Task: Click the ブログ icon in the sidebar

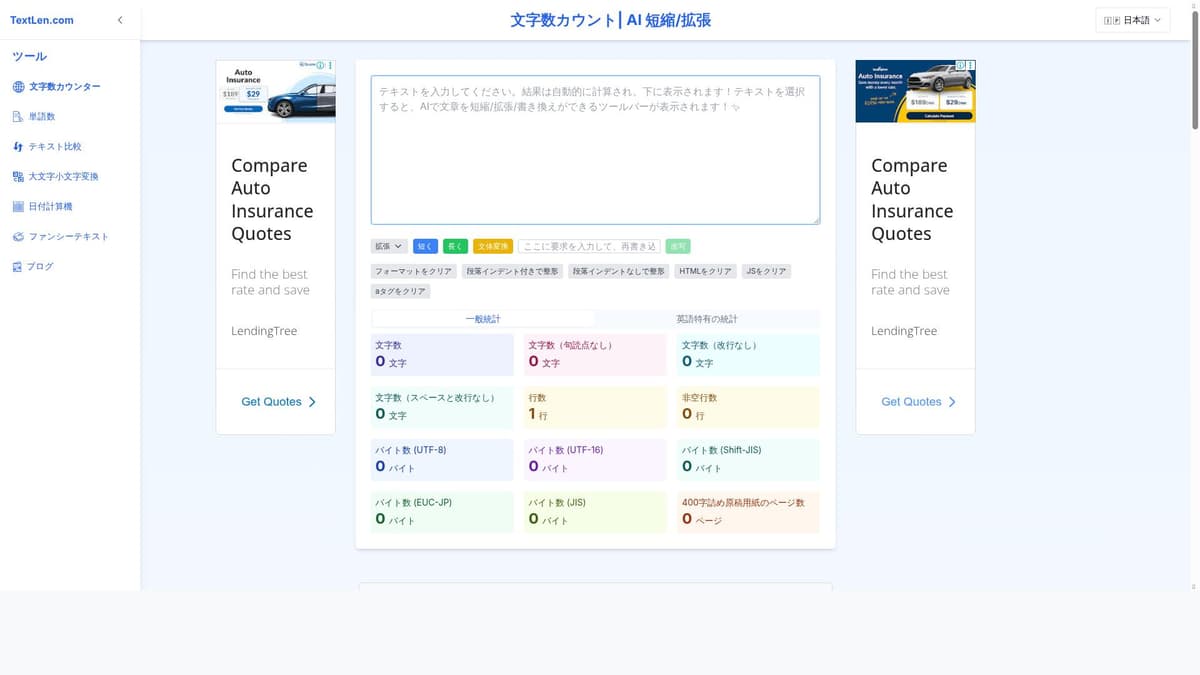Action: [18, 267]
